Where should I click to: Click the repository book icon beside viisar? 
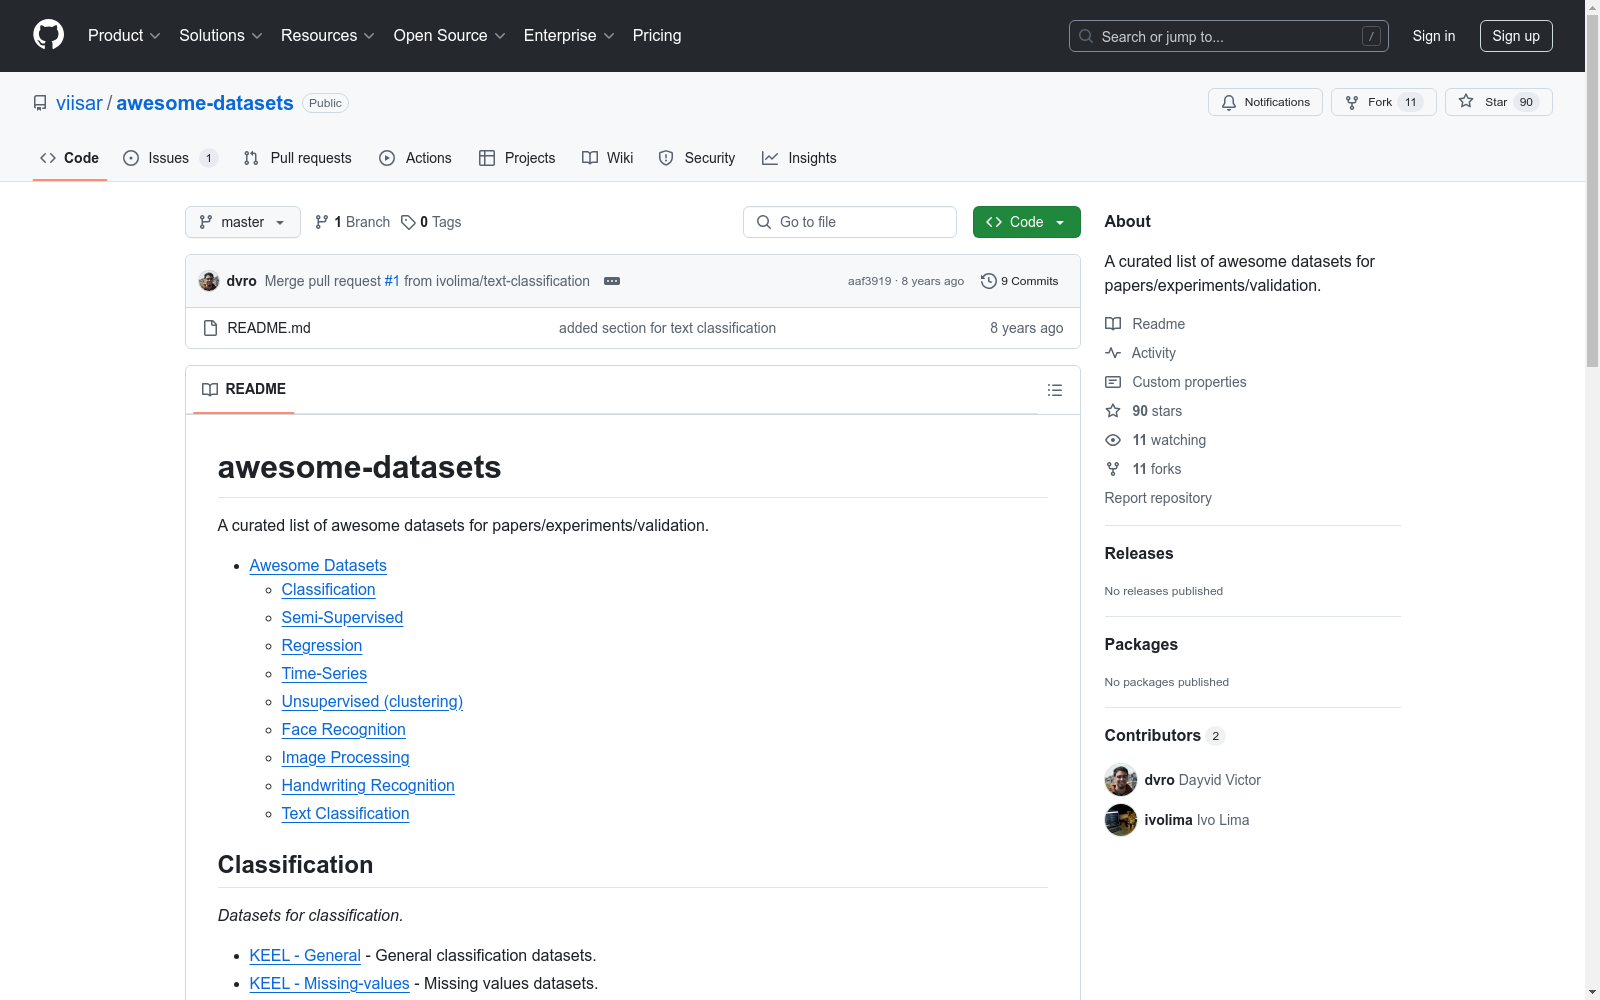click(40, 103)
